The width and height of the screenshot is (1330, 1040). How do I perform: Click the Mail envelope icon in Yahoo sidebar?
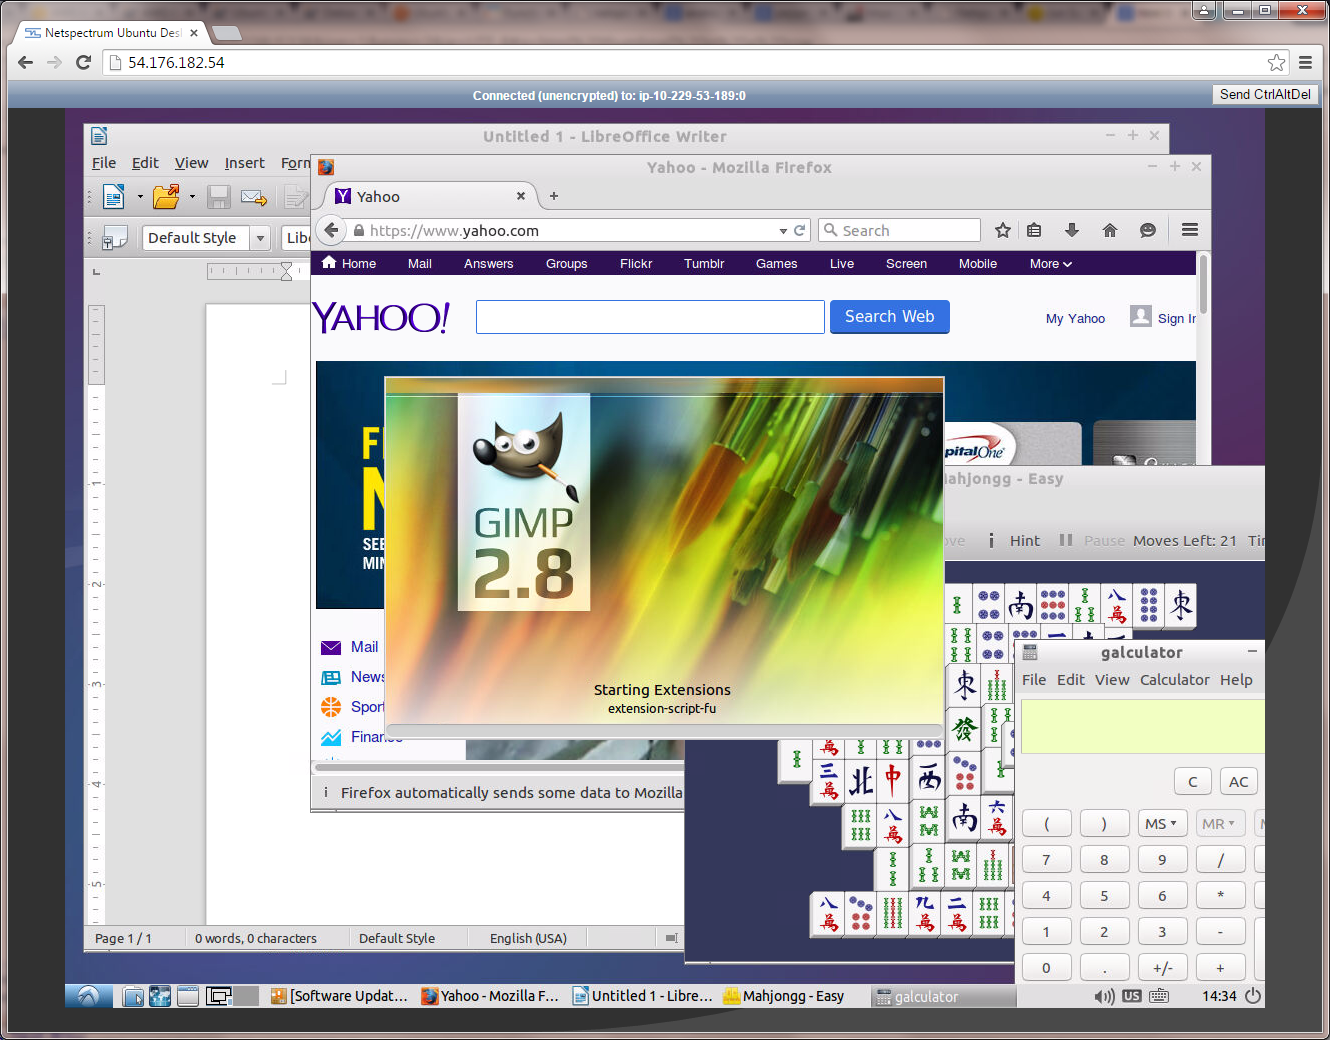[331, 648]
